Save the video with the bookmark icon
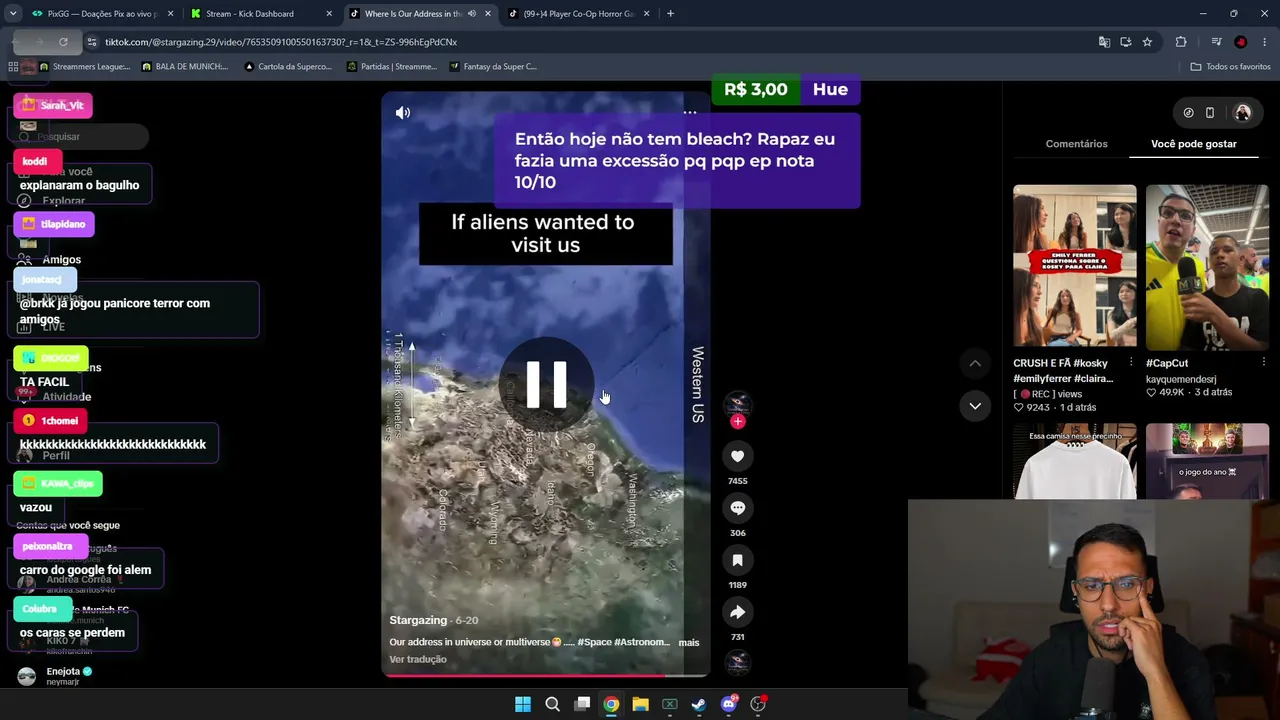Image resolution: width=1280 pixels, height=720 pixels. point(738,560)
